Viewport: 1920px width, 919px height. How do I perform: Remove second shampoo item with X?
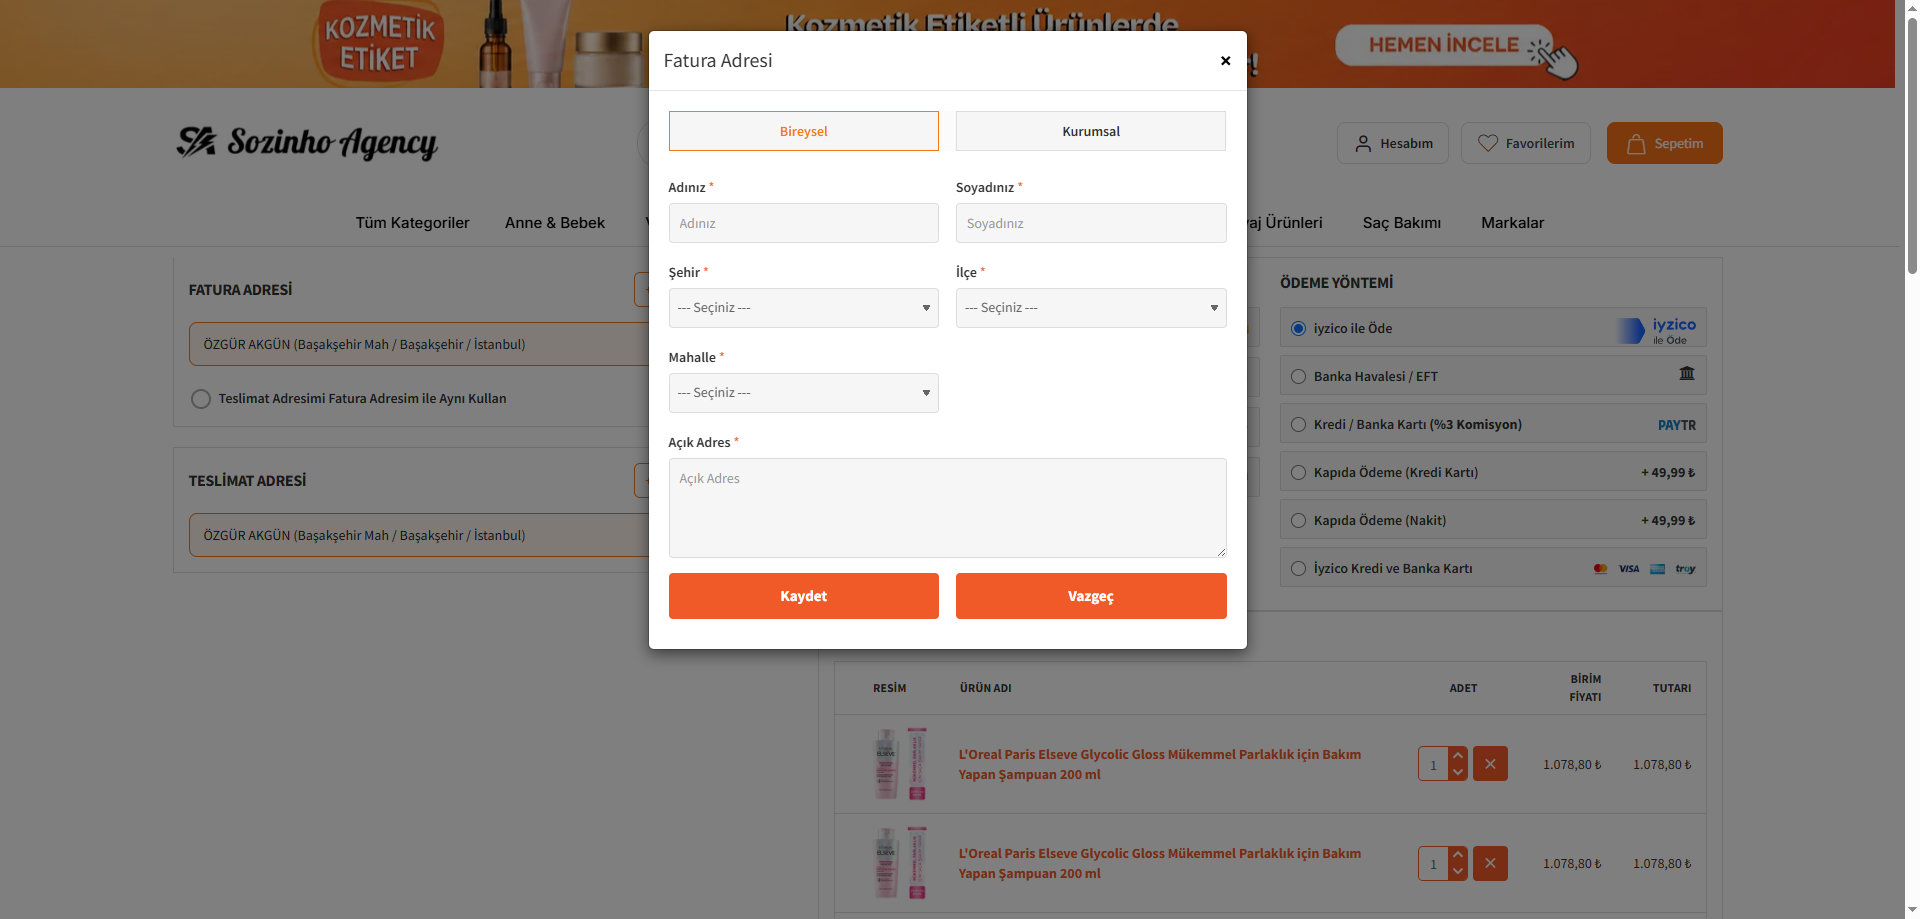(1490, 863)
